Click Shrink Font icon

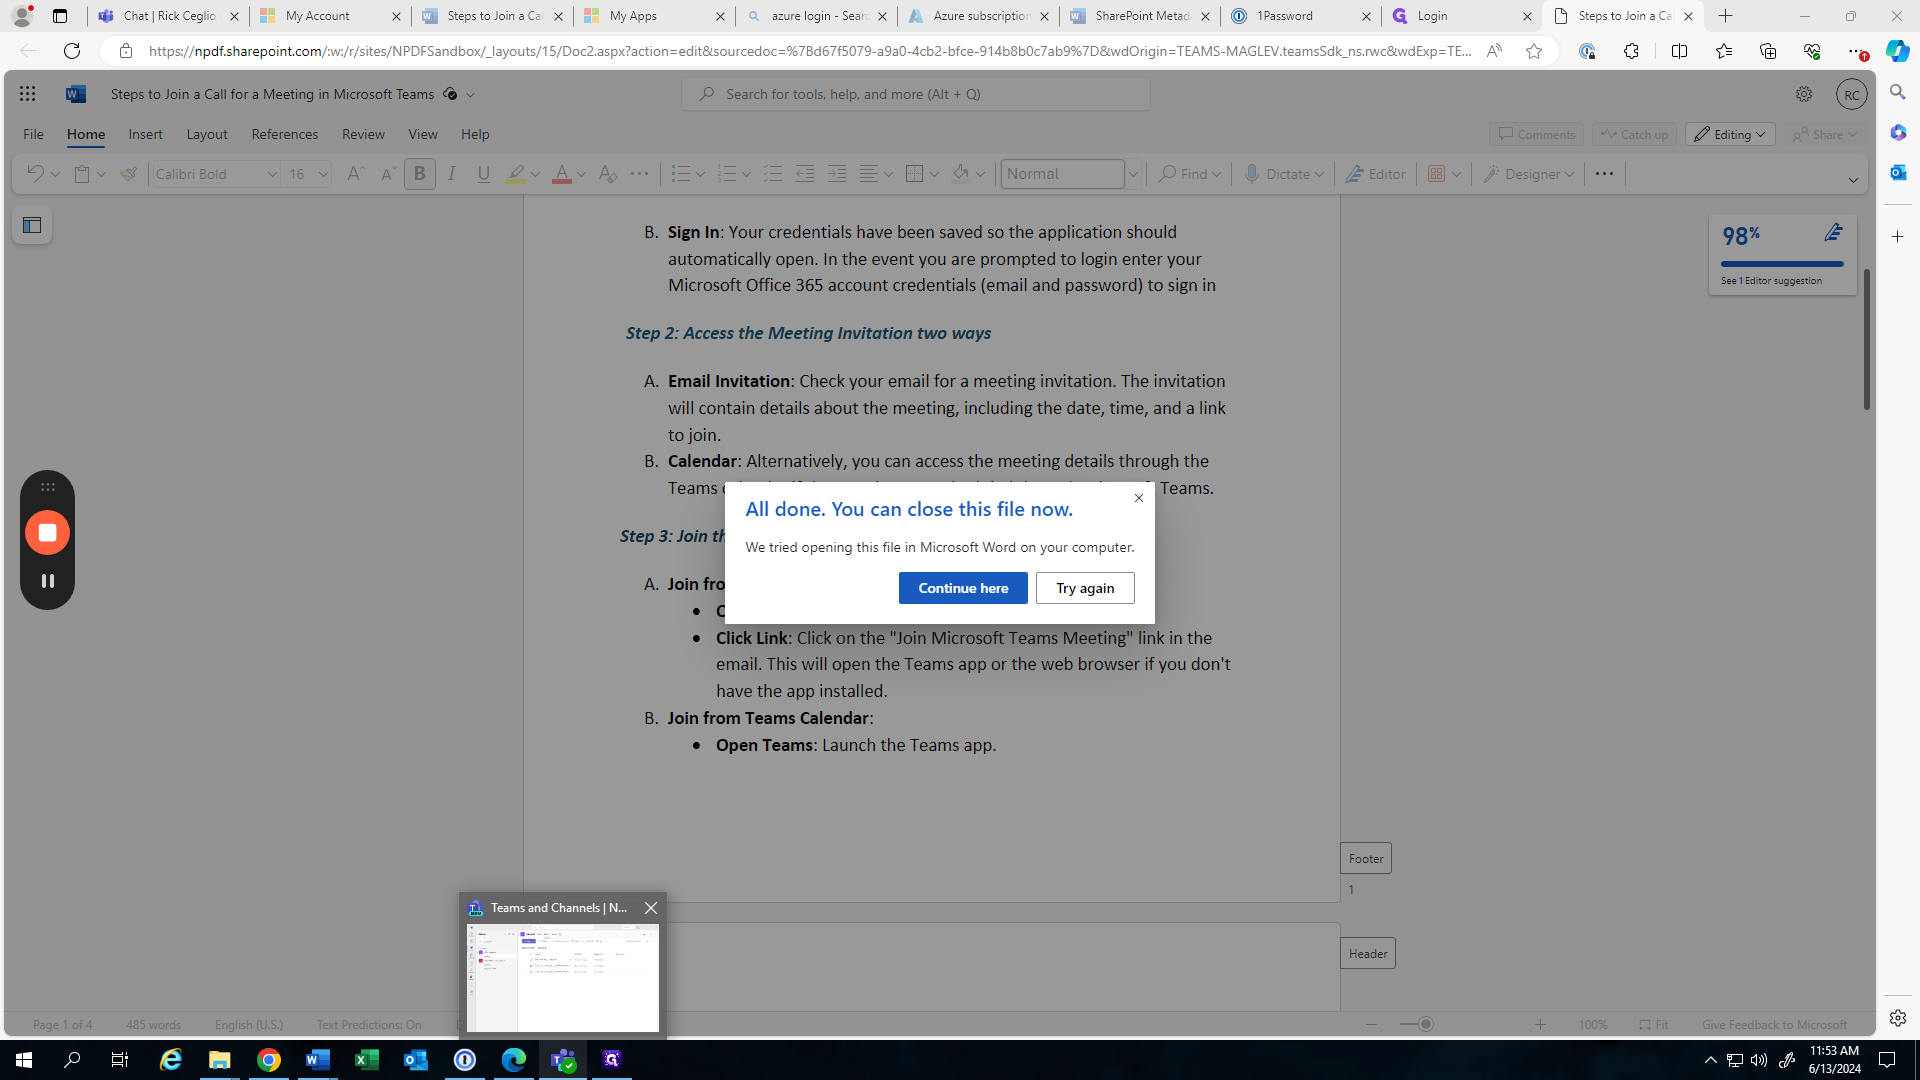tap(387, 174)
